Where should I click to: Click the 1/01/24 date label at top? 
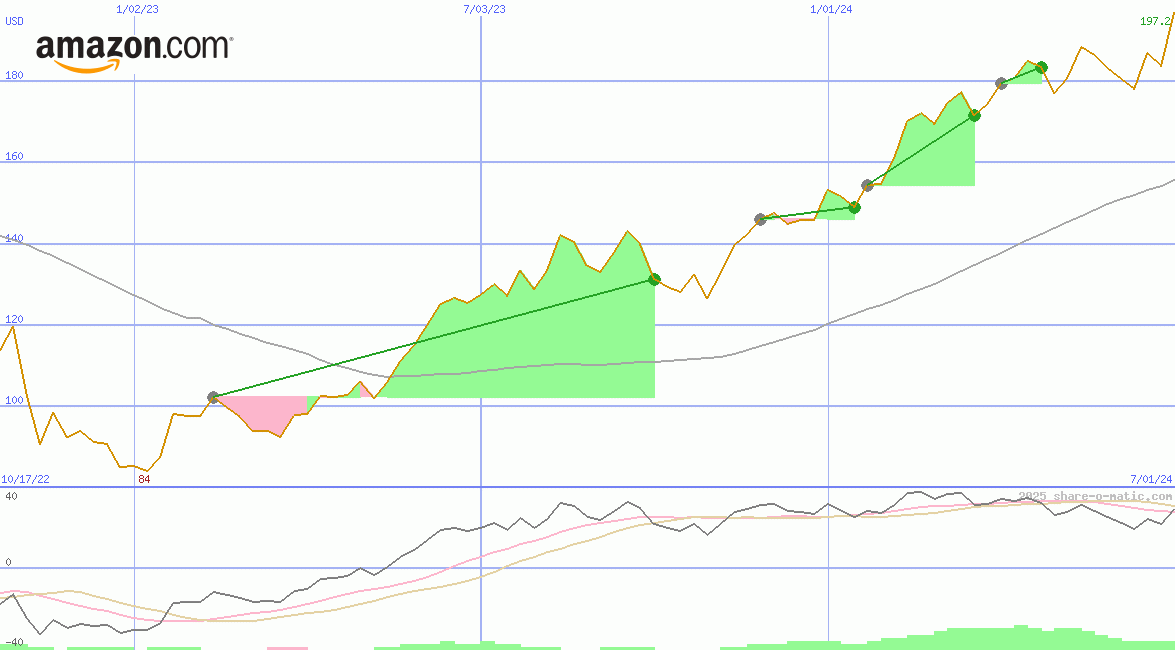(831, 9)
